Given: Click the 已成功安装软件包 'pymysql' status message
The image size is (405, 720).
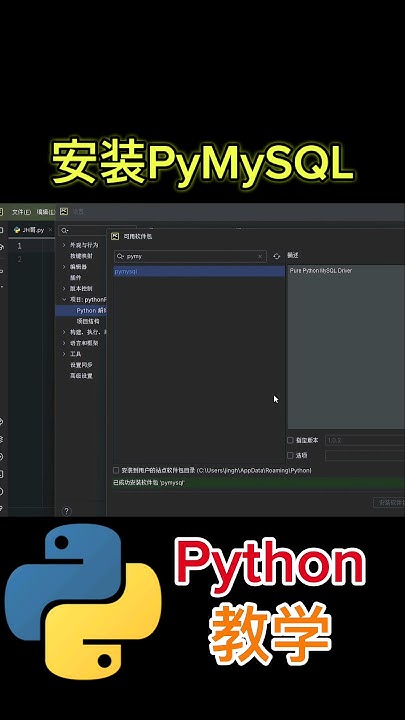Looking at the screenshot, I should click(x=148, y=483).
